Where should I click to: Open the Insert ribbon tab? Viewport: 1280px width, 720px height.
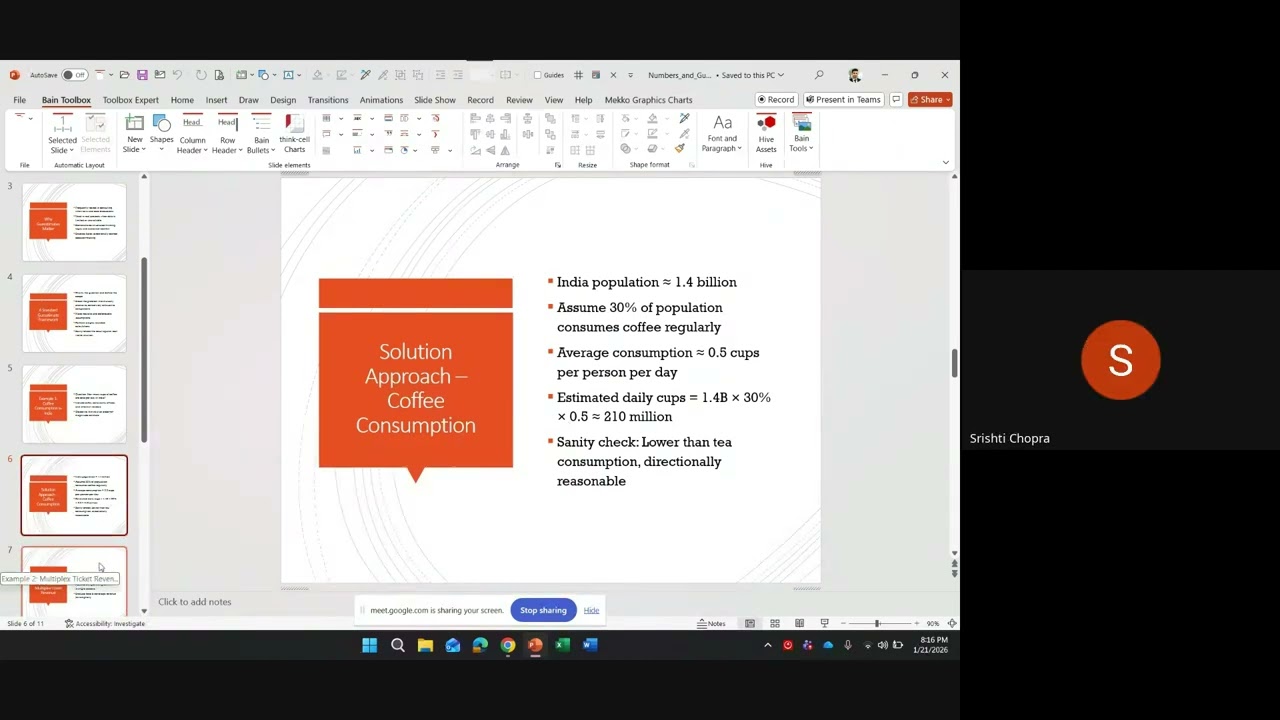point(216,100)
